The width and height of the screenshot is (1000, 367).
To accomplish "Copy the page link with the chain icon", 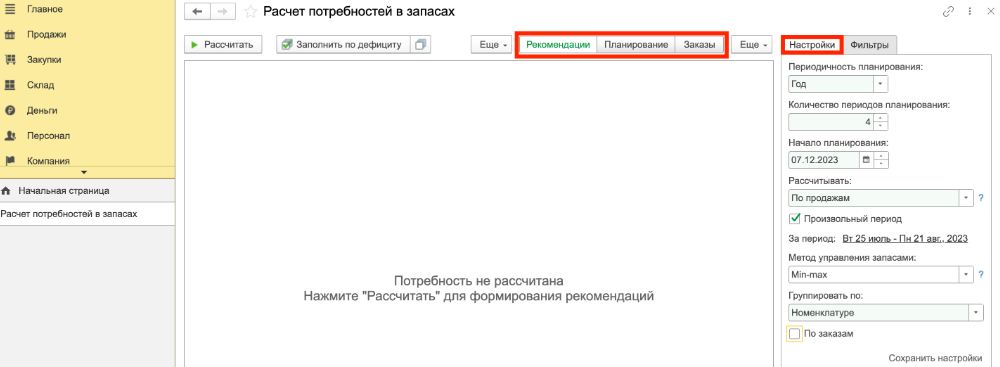I will pos(948,11).
